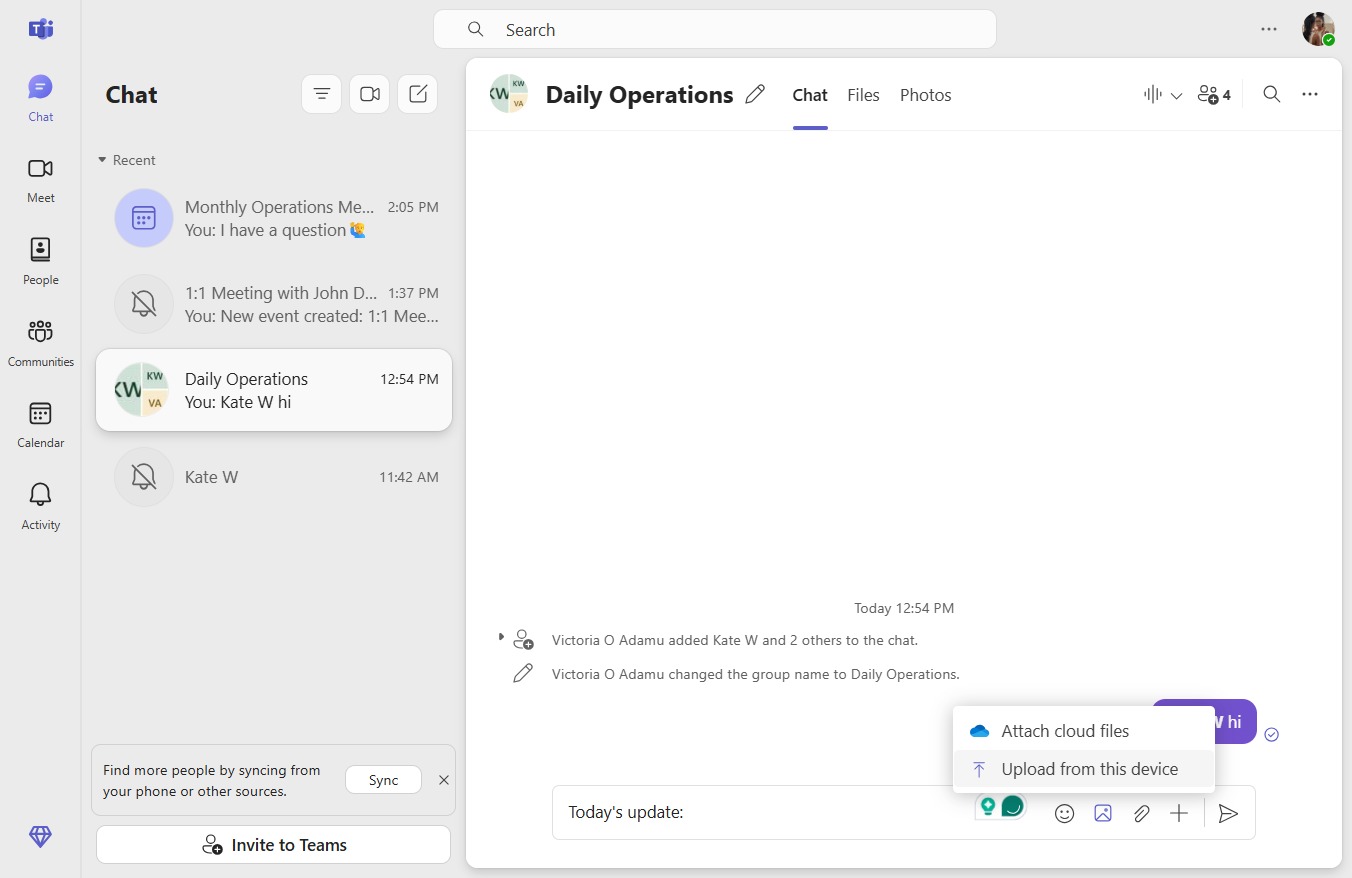Open the Meet section in the left rail
1352x878 pixels.
[x=40, y=180]
